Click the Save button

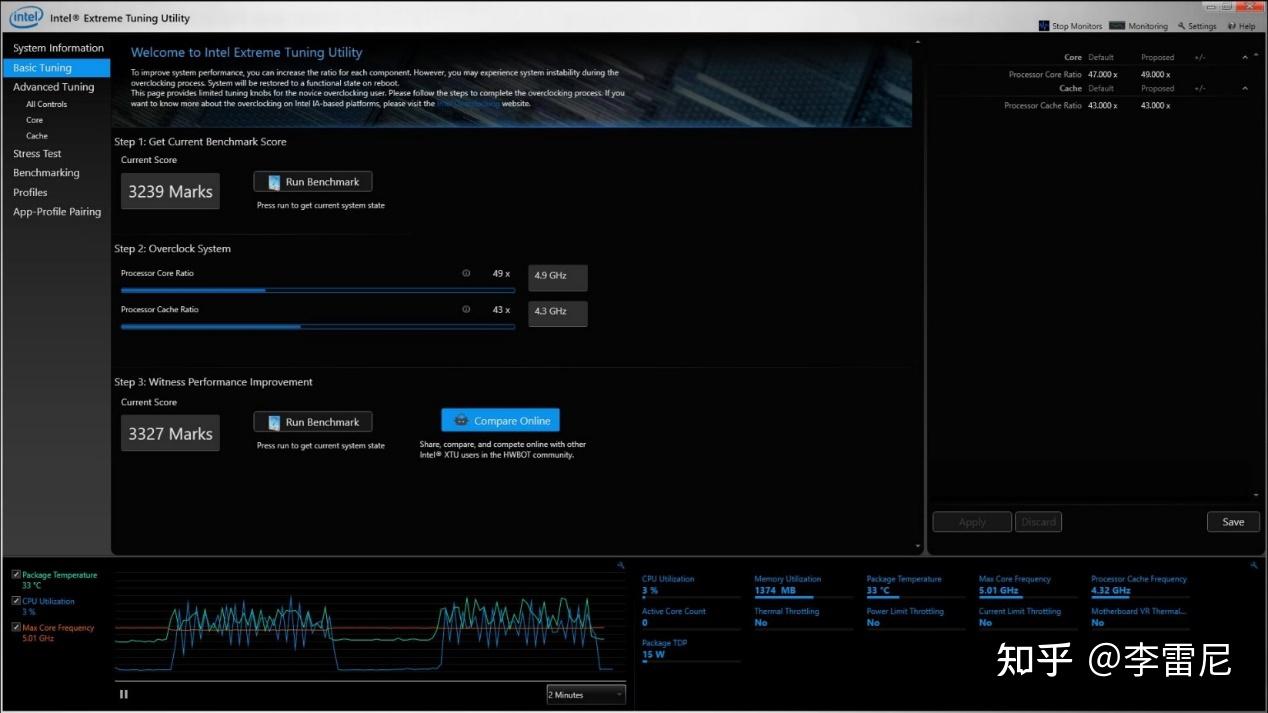(x=1233, y=522)
